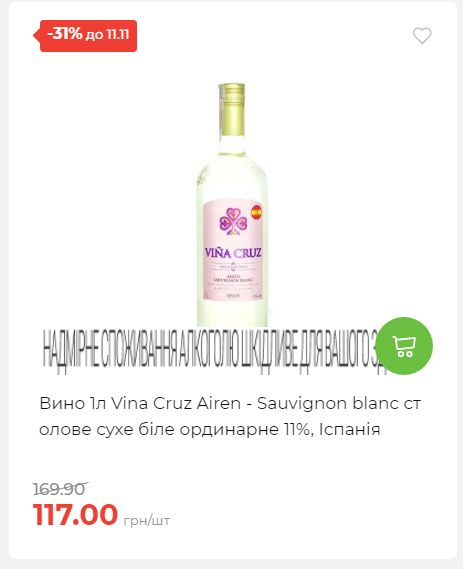Click the purple clover logo on label
Screen dimensions: 463x569
tap(233, 221)
